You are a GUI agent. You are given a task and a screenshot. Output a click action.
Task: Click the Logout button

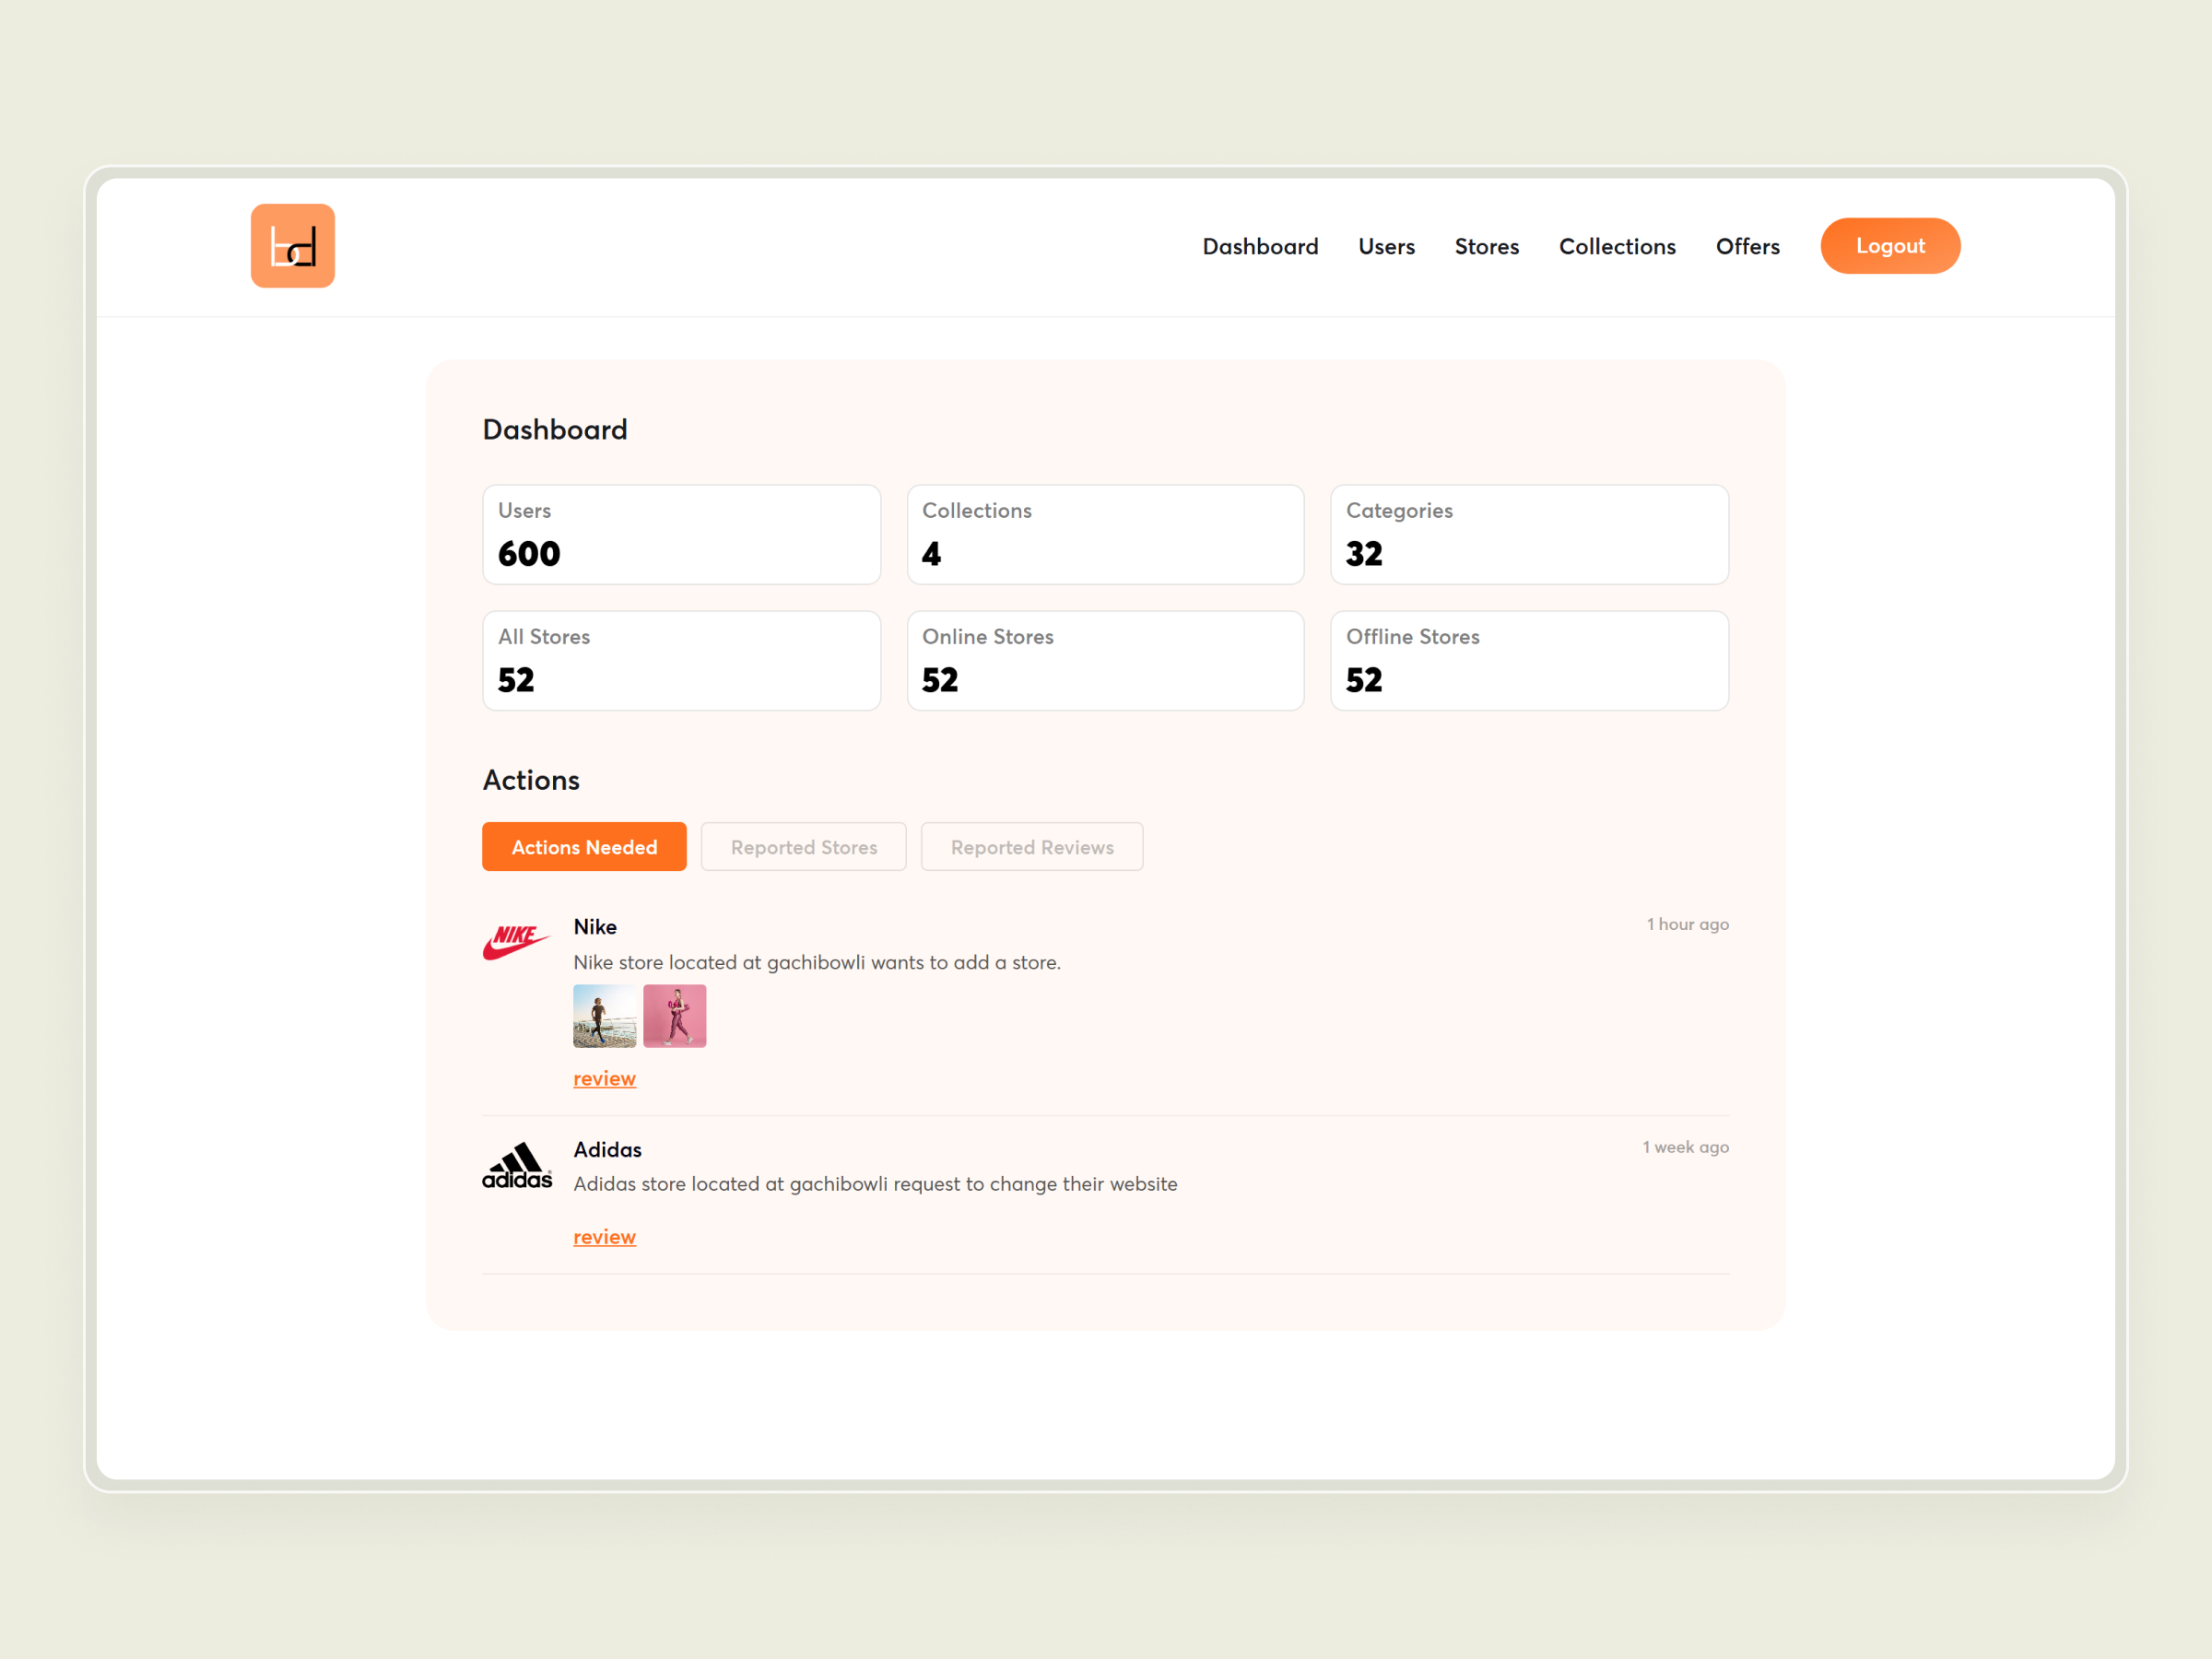click(x=1889, y=245)
